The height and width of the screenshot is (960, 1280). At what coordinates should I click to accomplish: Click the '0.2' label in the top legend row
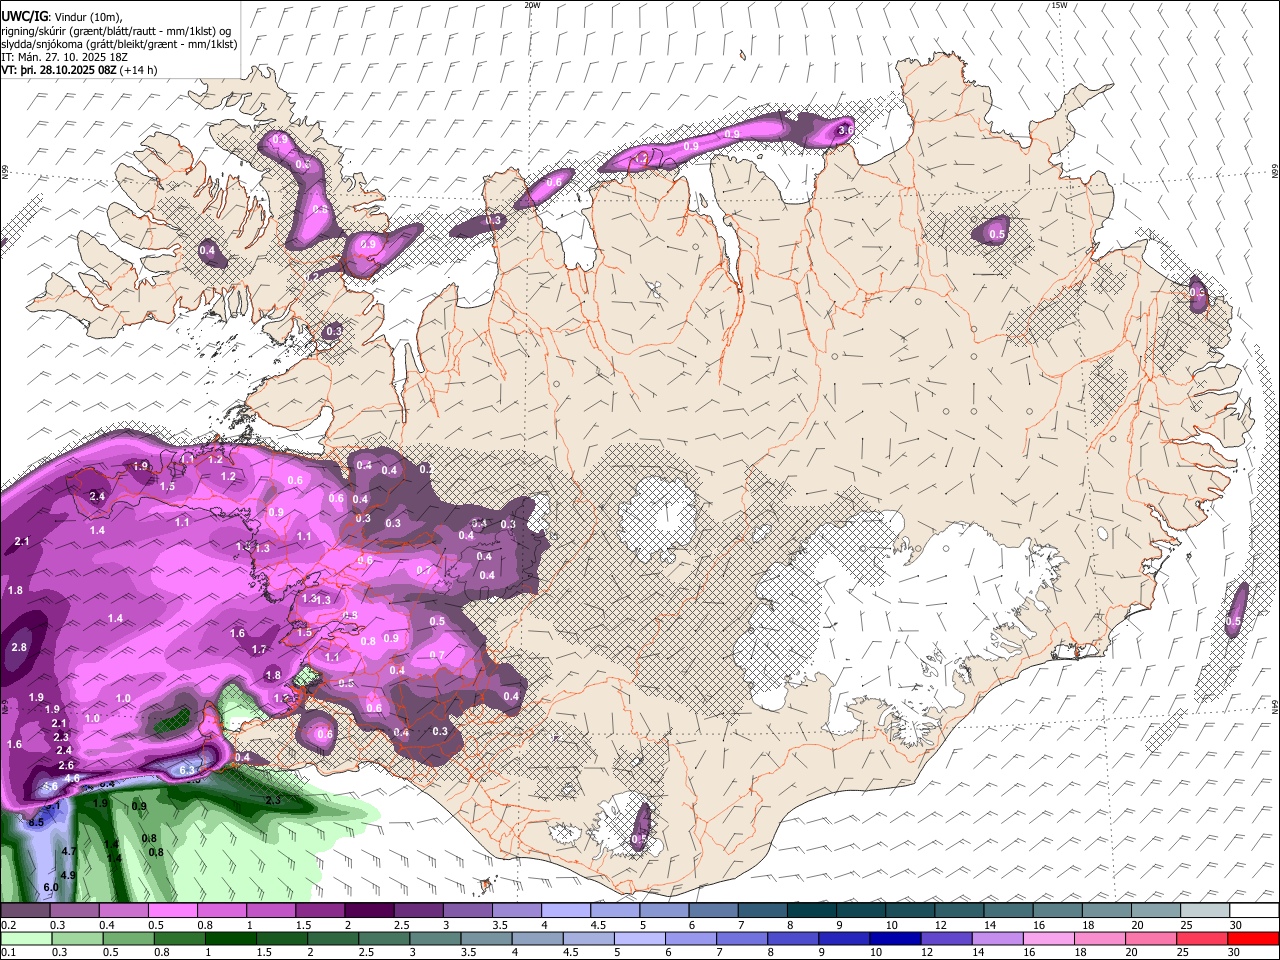(x=8, y=925)
